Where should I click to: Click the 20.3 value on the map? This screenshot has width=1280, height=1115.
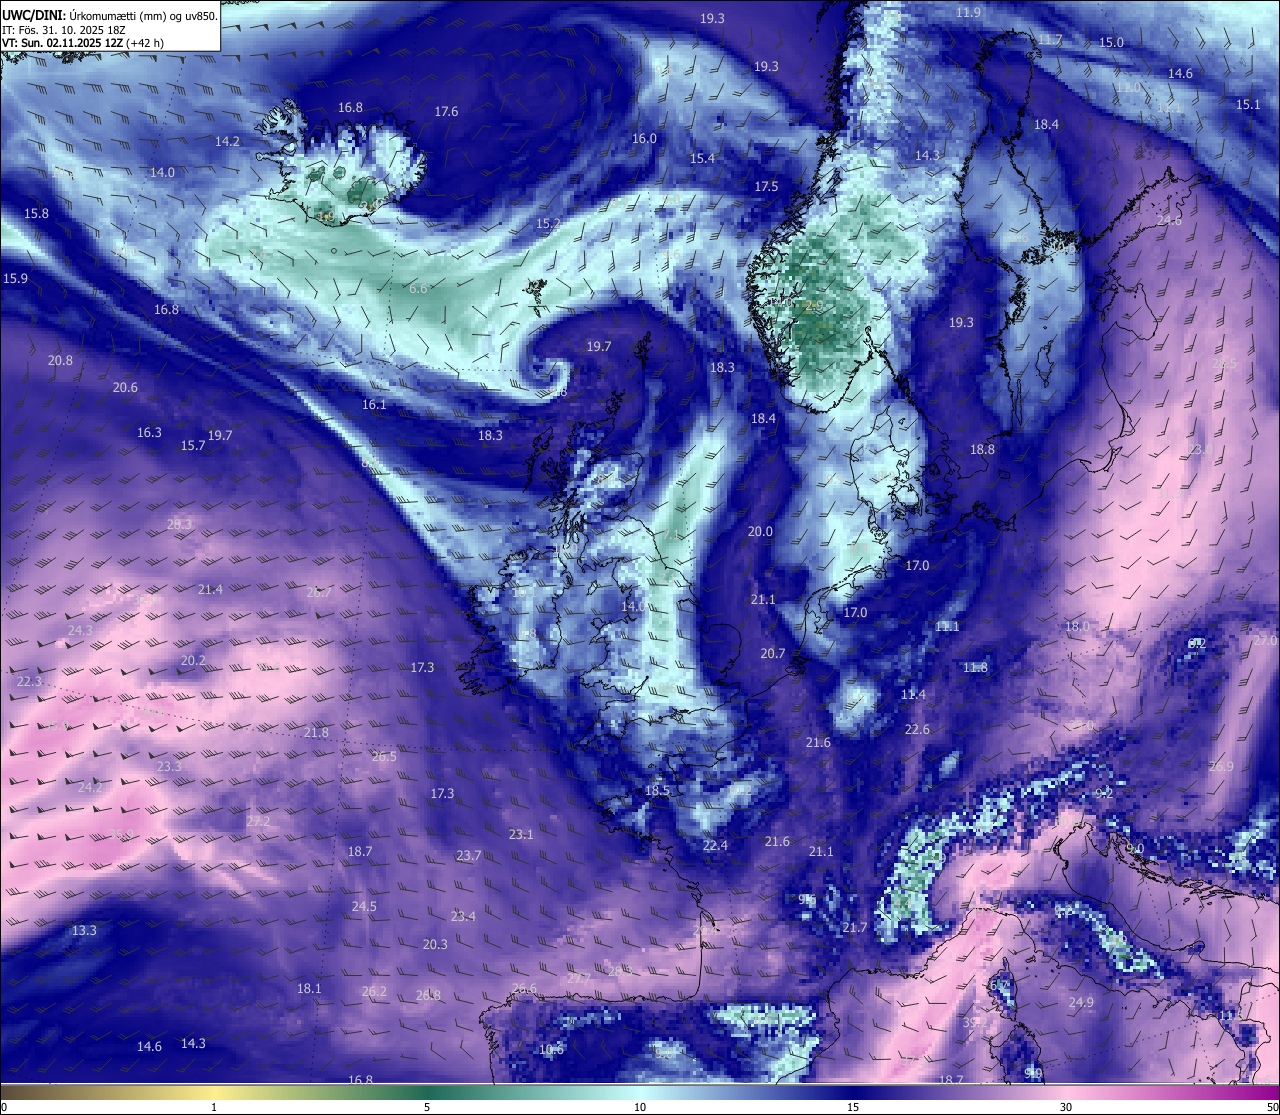pos(435,943)
